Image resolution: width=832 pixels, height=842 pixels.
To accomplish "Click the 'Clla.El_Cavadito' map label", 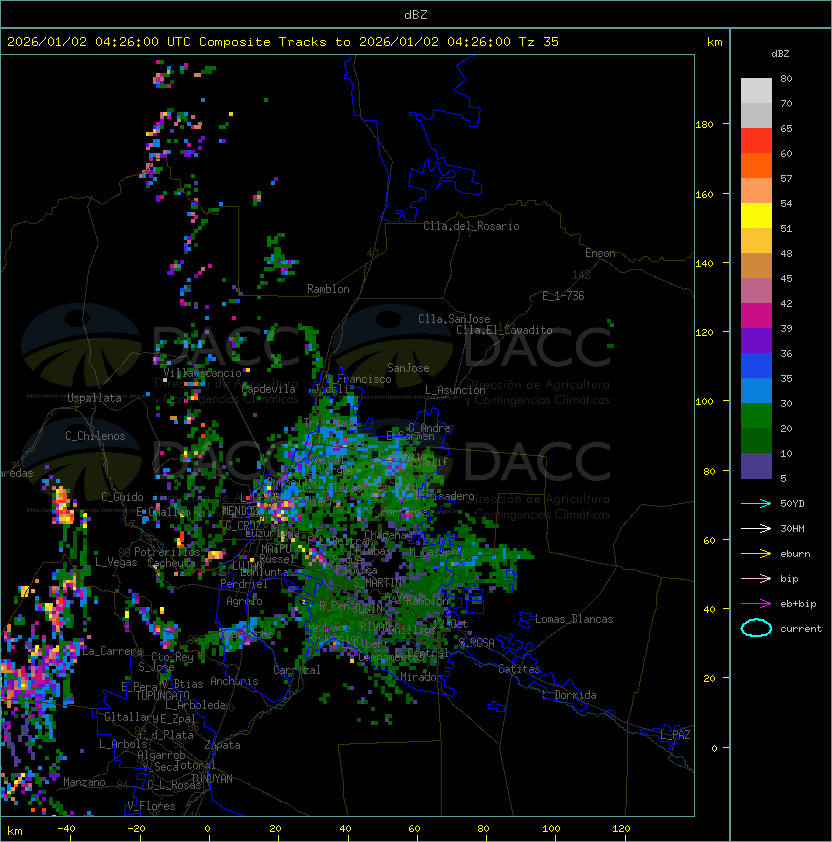I will pos(504,330).
